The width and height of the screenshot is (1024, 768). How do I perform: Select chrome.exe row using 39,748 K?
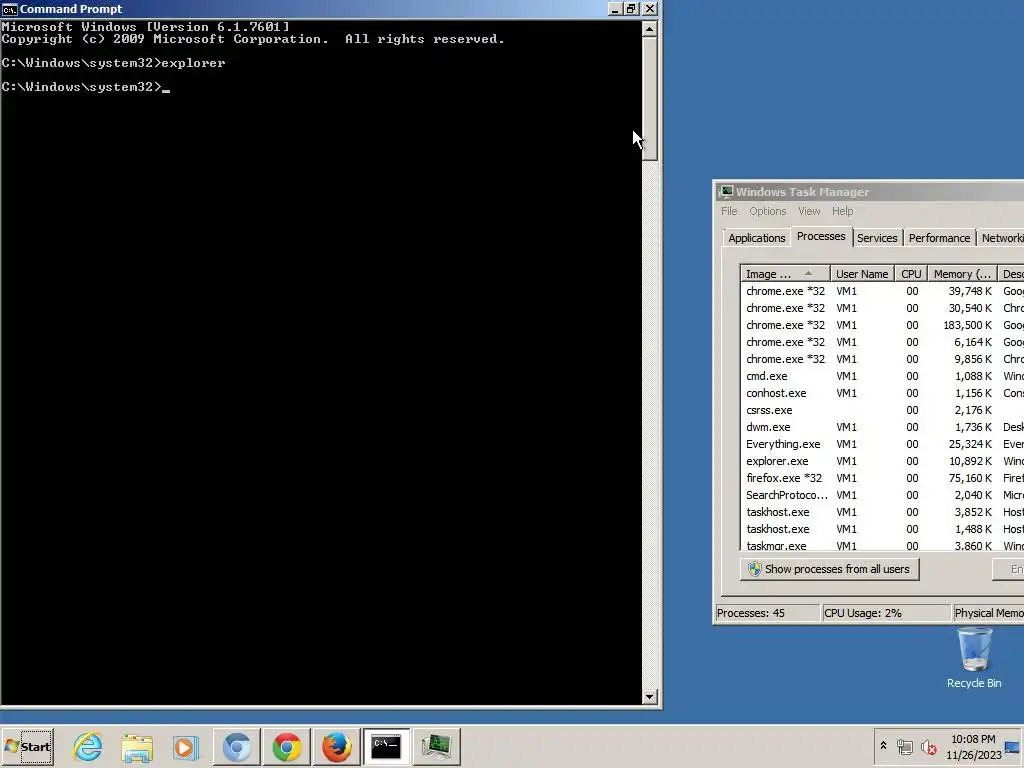pos(883,291)
